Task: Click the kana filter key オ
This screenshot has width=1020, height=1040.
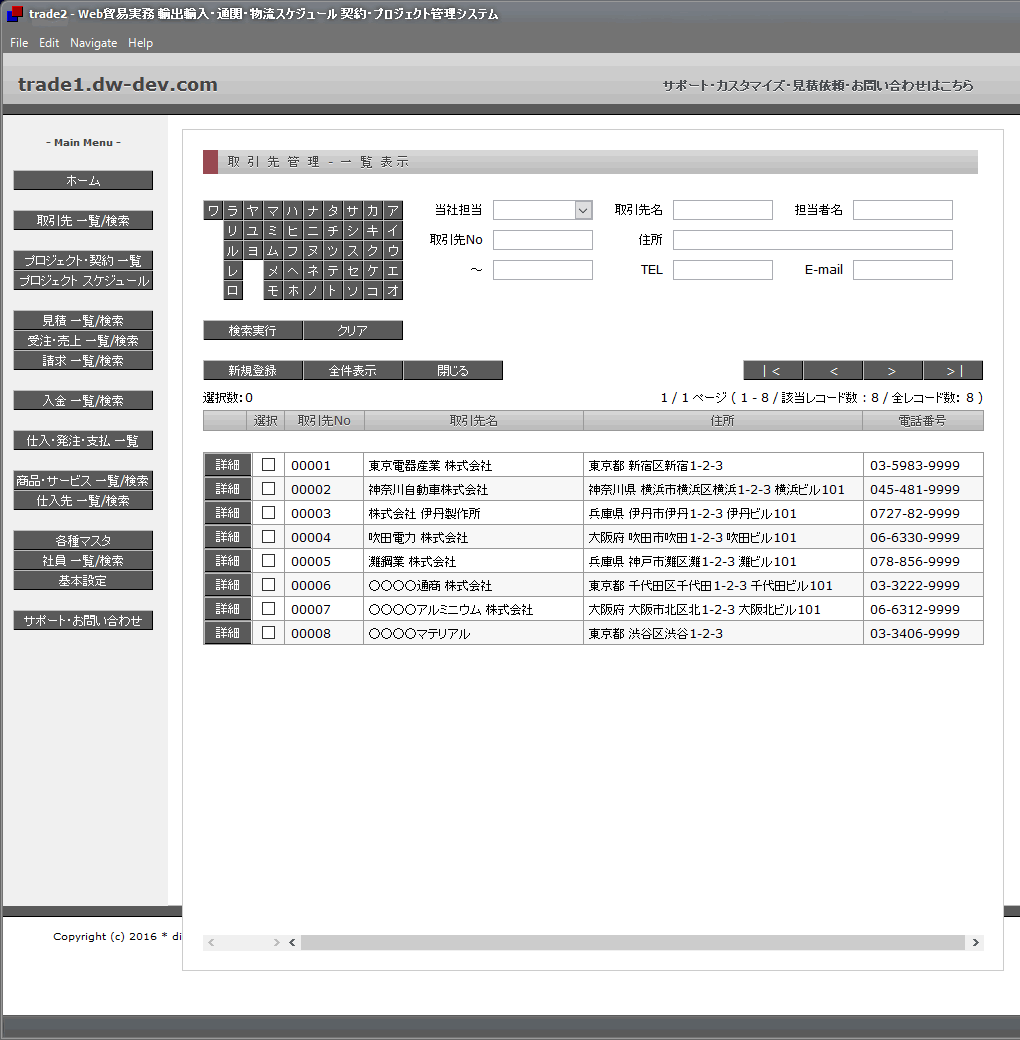Action: click(x=393, y=290)
